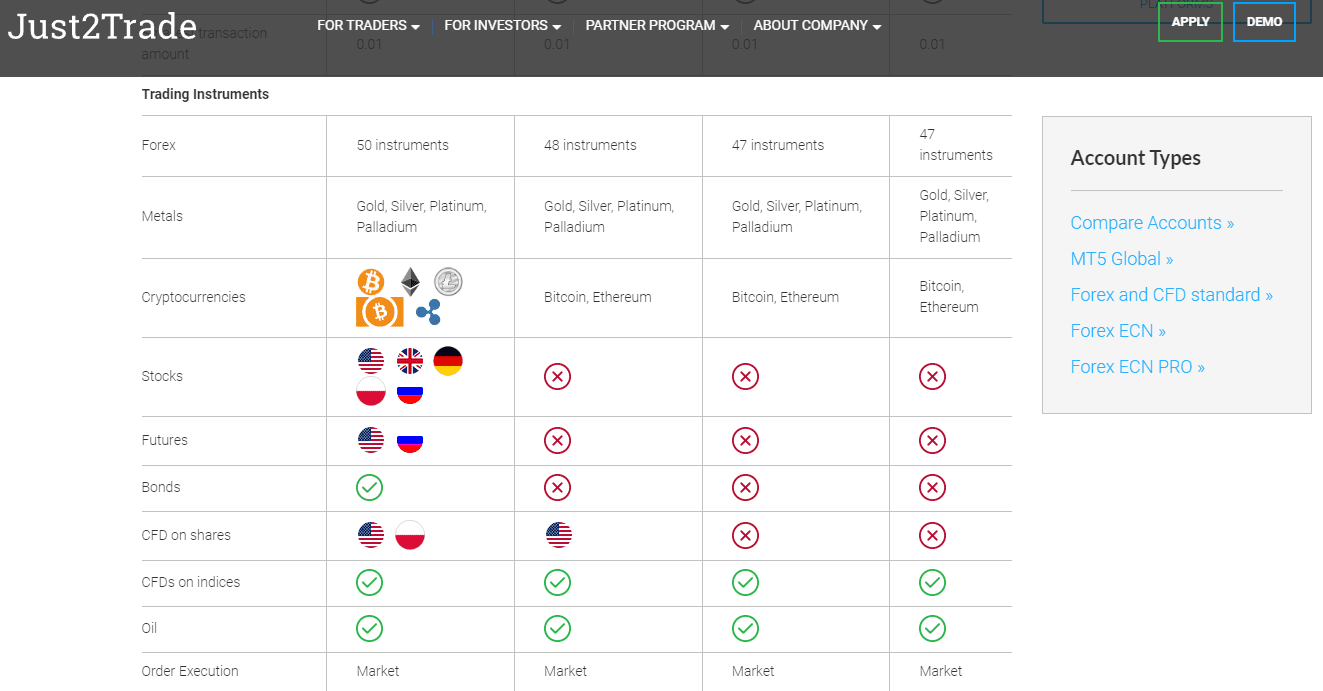Expand the PARTNER PROGRAM menu
Image resolution: width=1323 pixels, height=691 pixels.
[657, 25]
